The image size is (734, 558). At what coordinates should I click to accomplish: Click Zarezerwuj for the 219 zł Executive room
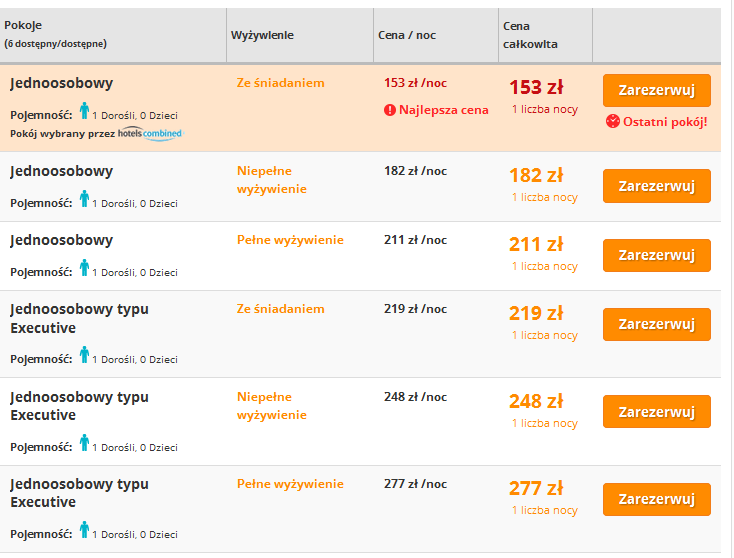click(656, 324)
